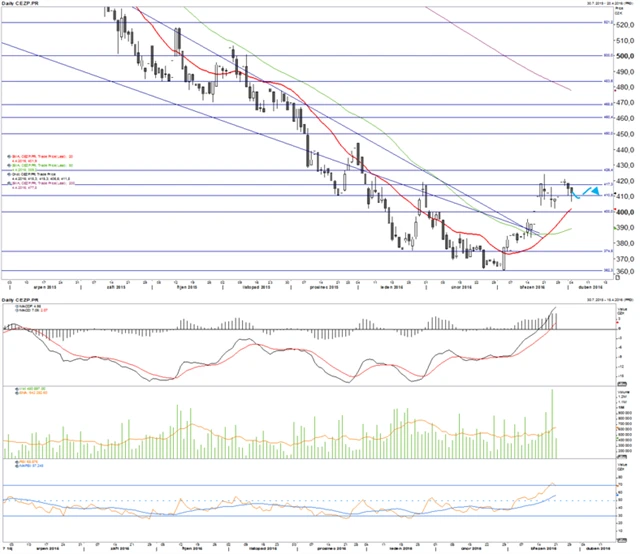Click 'leden 2016' on the upper time axis
The height and width of the screenshot is (554, 640).
392,287
